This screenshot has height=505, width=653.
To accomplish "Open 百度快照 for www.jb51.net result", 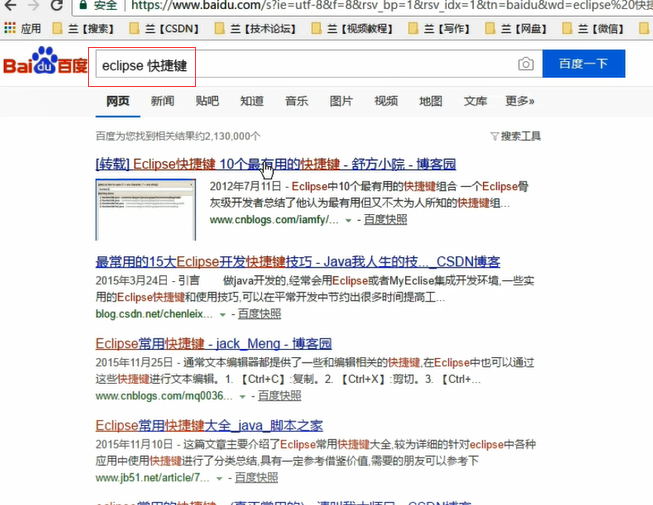I will 256,478.
